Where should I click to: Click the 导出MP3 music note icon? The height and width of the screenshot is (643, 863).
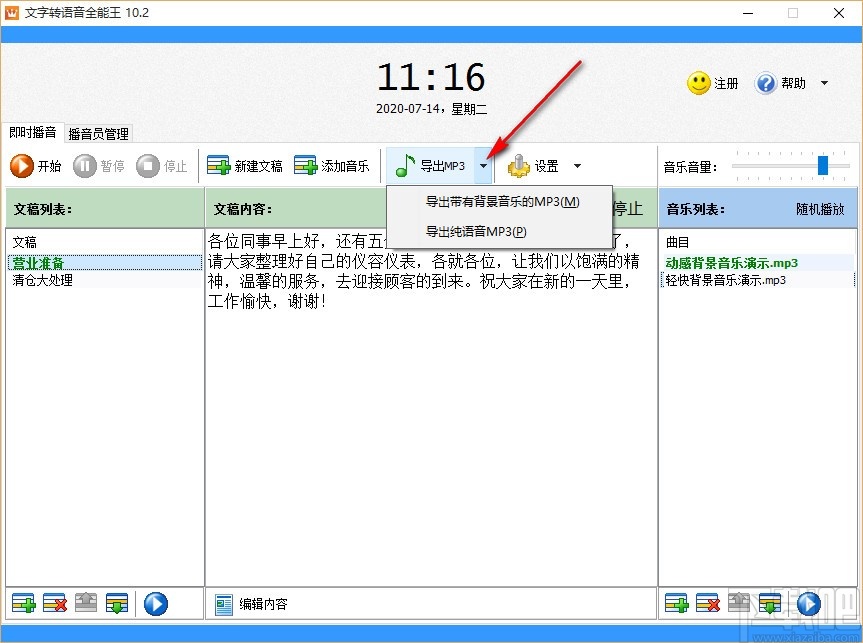(x=404, y=165)
